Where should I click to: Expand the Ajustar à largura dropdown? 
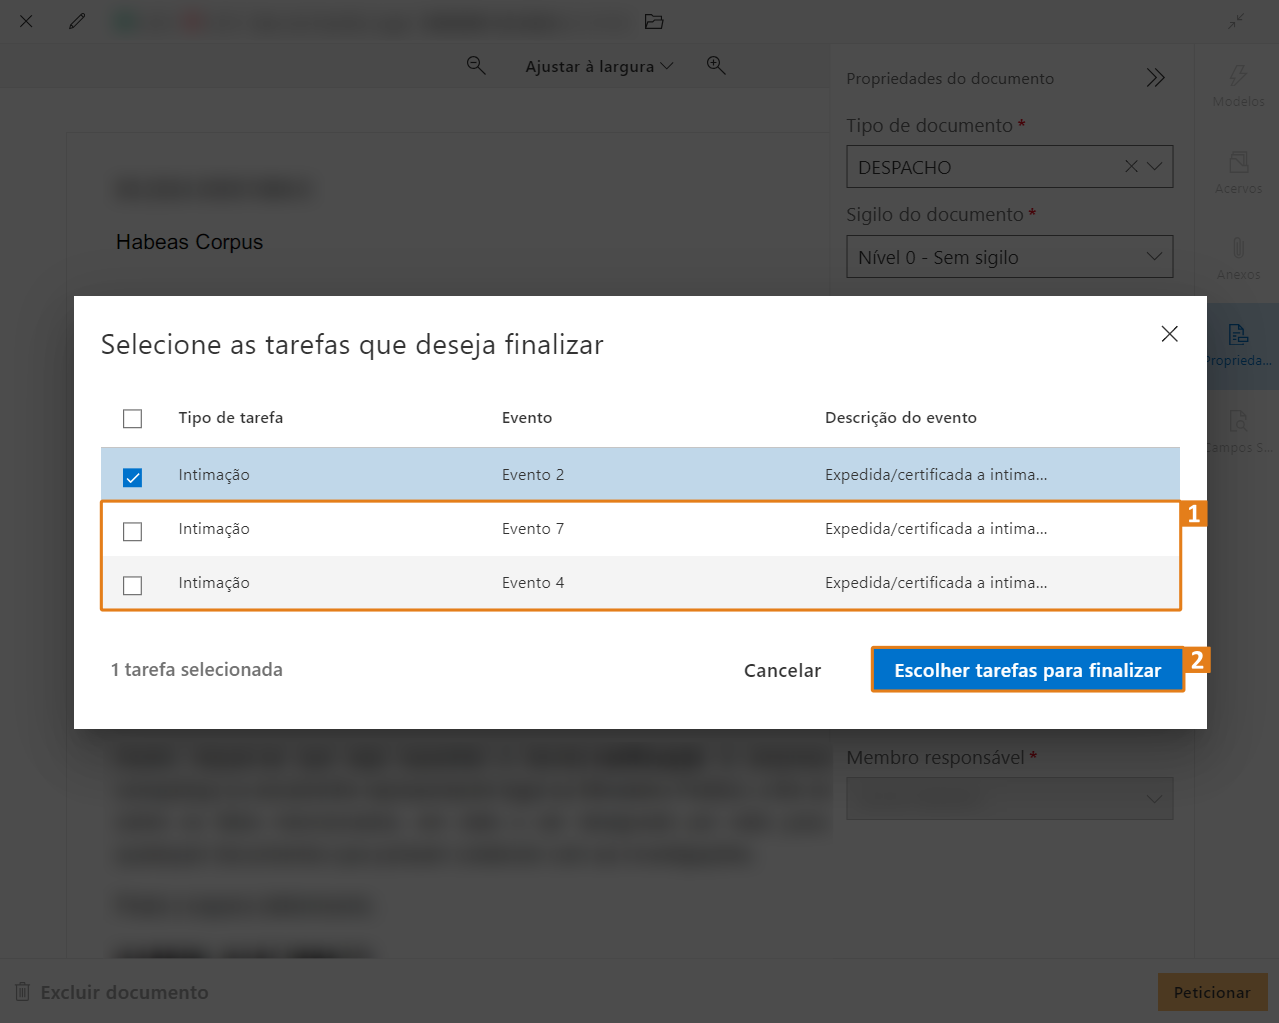pyautogui.click(x=599, y=66)
